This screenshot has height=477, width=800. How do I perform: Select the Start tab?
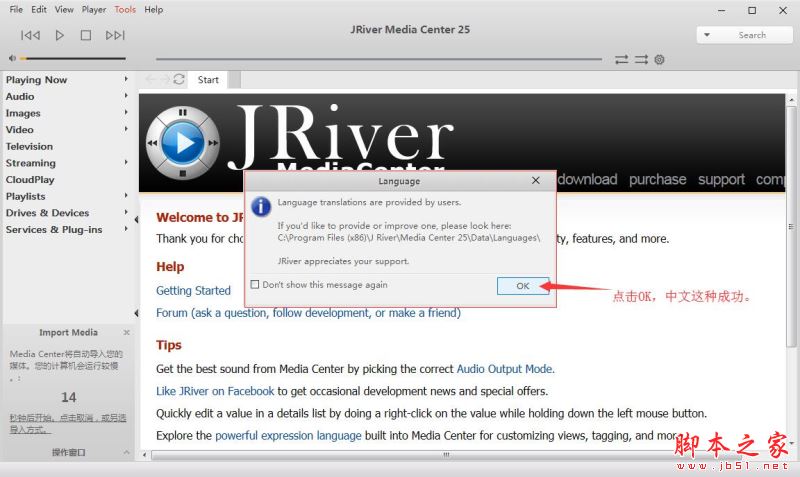coord(208,80)
